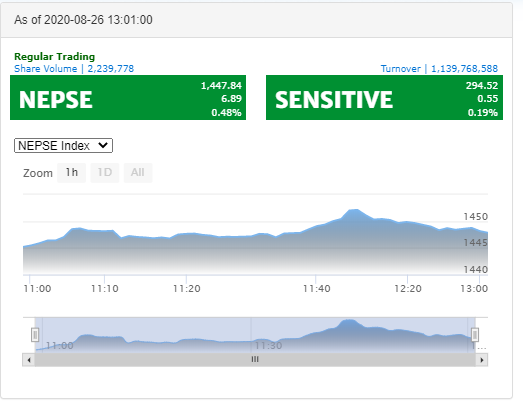
Task: Select the All zoom button
Action: 138,172
